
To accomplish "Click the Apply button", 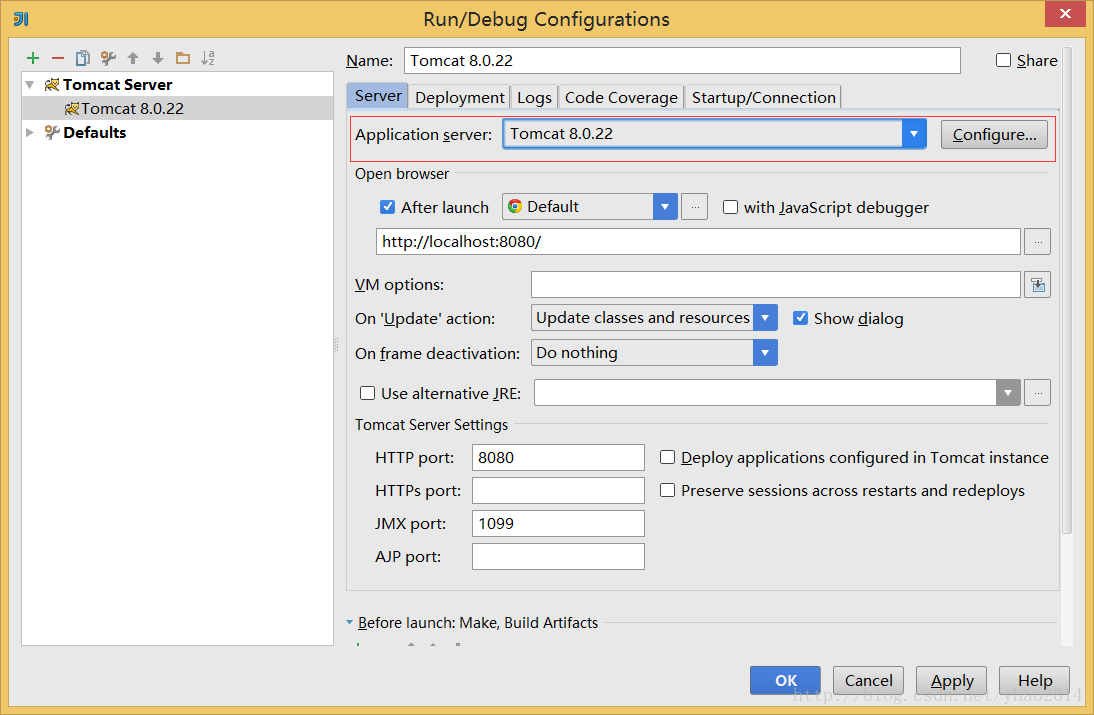I will (x=952, y=680).
